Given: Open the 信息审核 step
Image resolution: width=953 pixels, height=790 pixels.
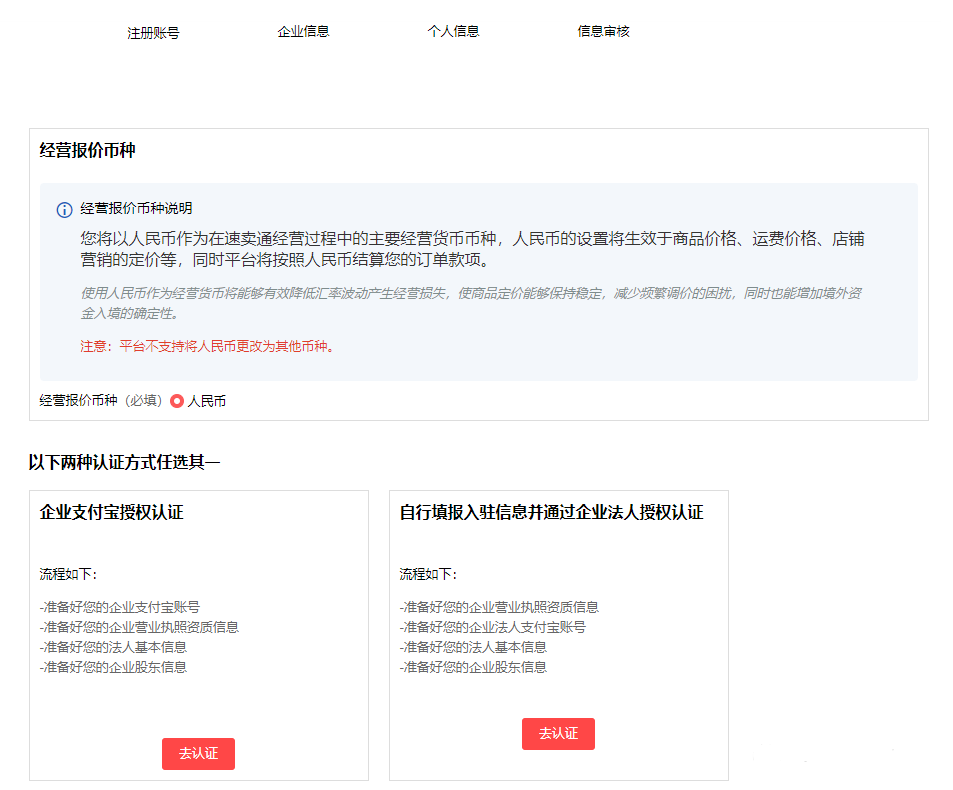Looking at the screenshot, I should (602, 31).
